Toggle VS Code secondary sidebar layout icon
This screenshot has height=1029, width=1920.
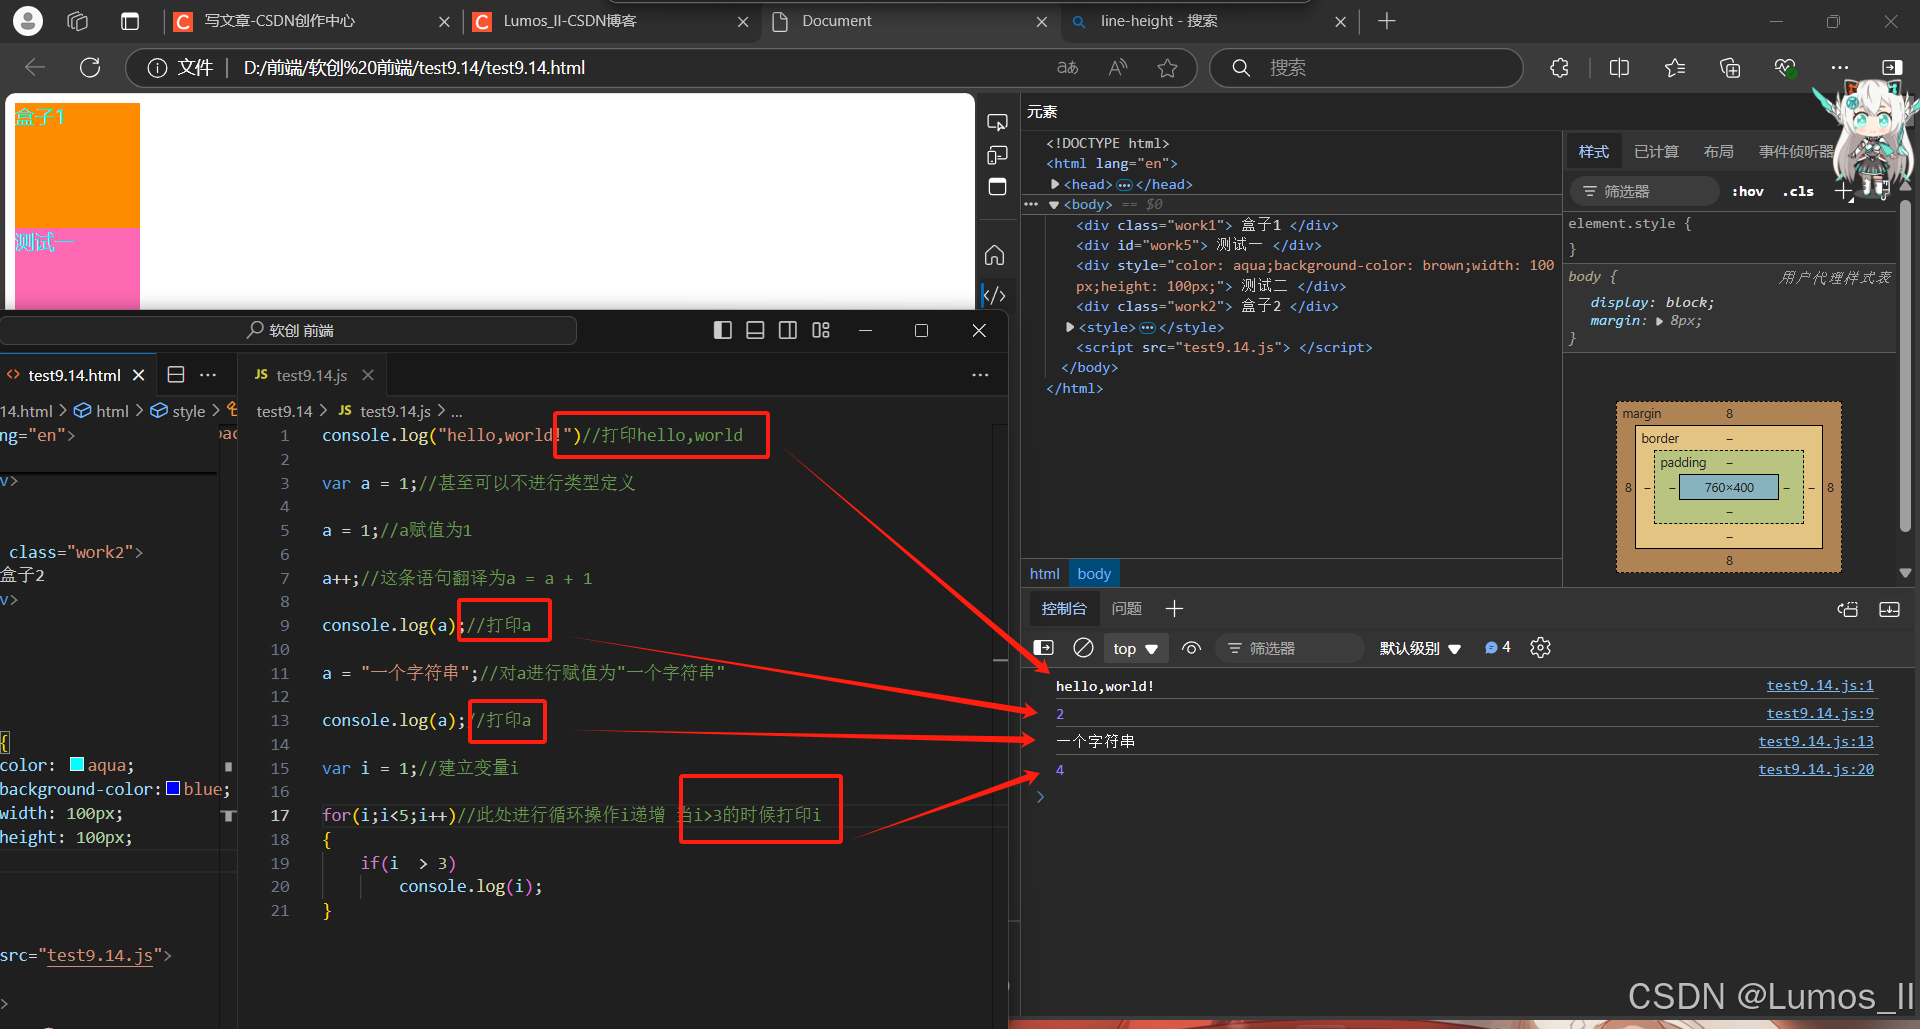tap(788, 330)
